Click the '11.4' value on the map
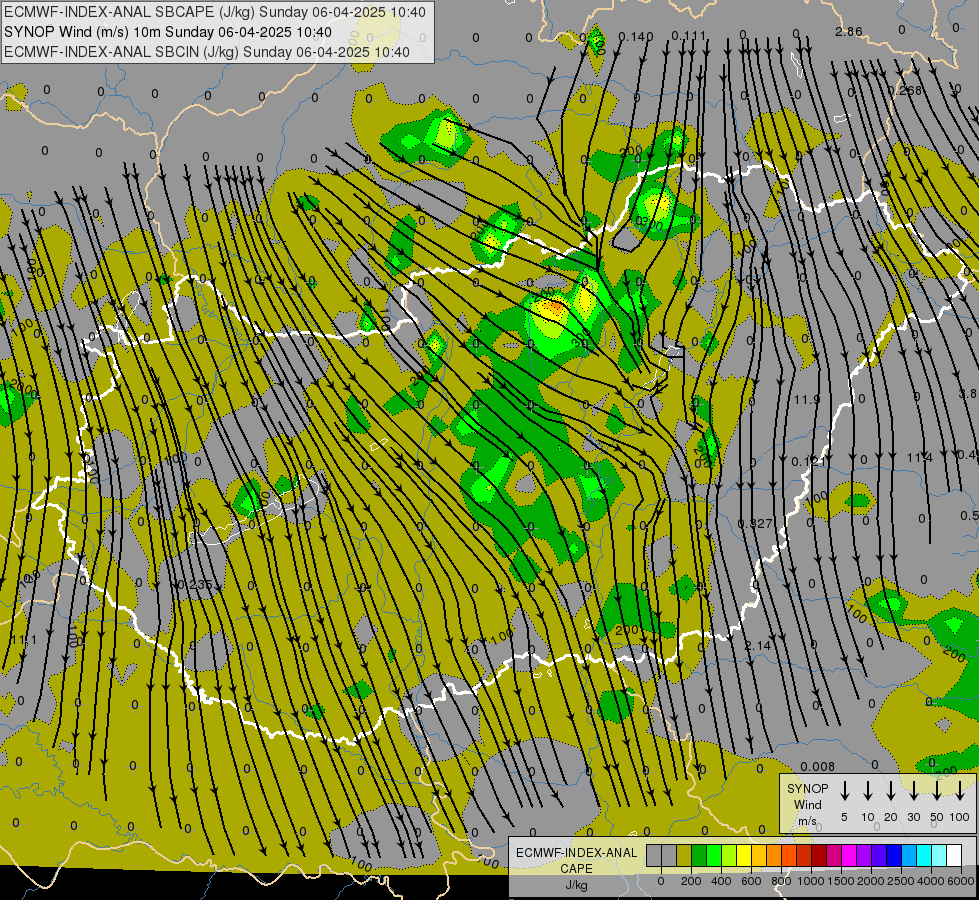The height and width of the screenshot is (900, 979). tap(920, 458)
